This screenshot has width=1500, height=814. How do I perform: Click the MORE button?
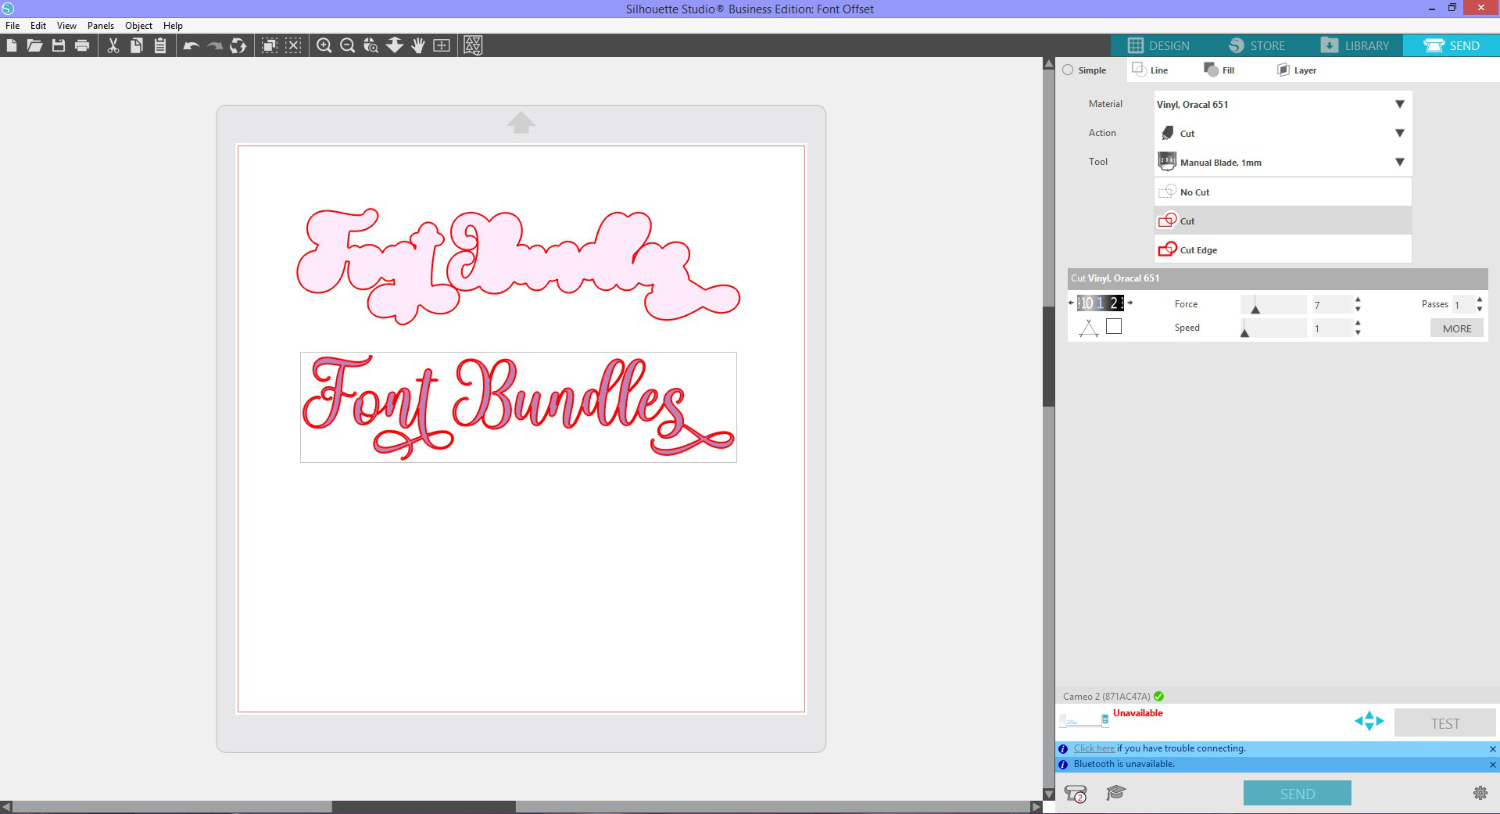click(1457, 328)
